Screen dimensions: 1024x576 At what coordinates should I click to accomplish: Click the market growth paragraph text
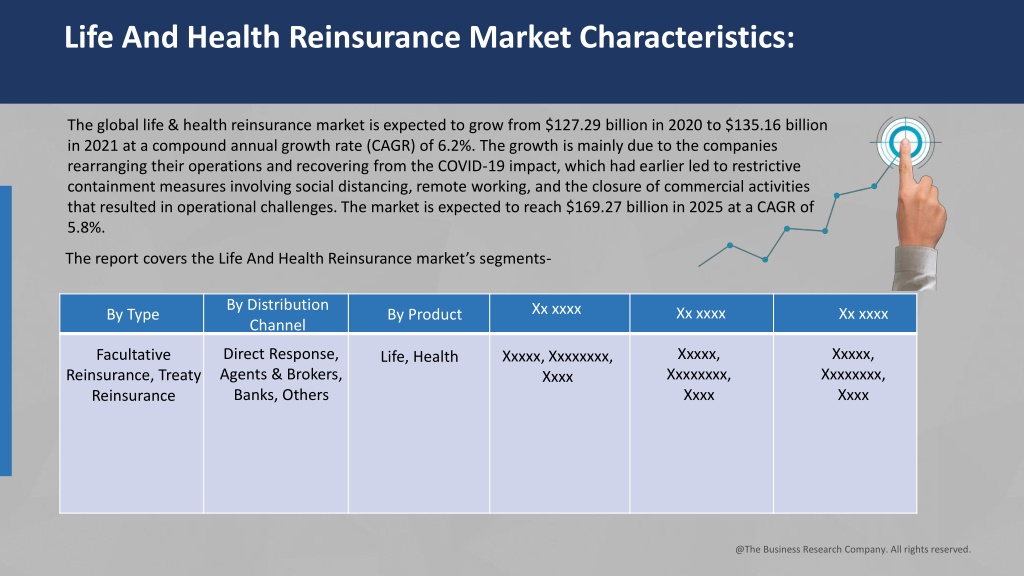447,176
